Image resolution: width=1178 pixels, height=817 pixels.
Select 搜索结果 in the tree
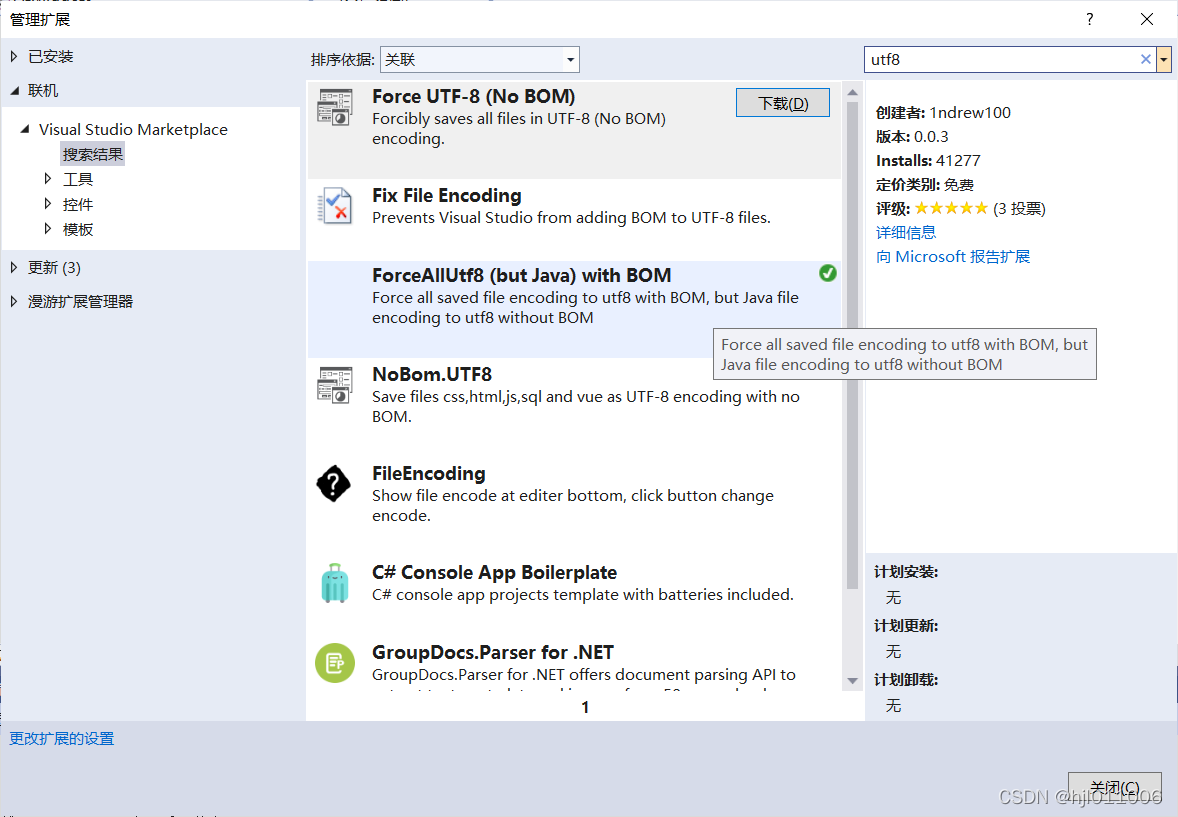point(93,155)
